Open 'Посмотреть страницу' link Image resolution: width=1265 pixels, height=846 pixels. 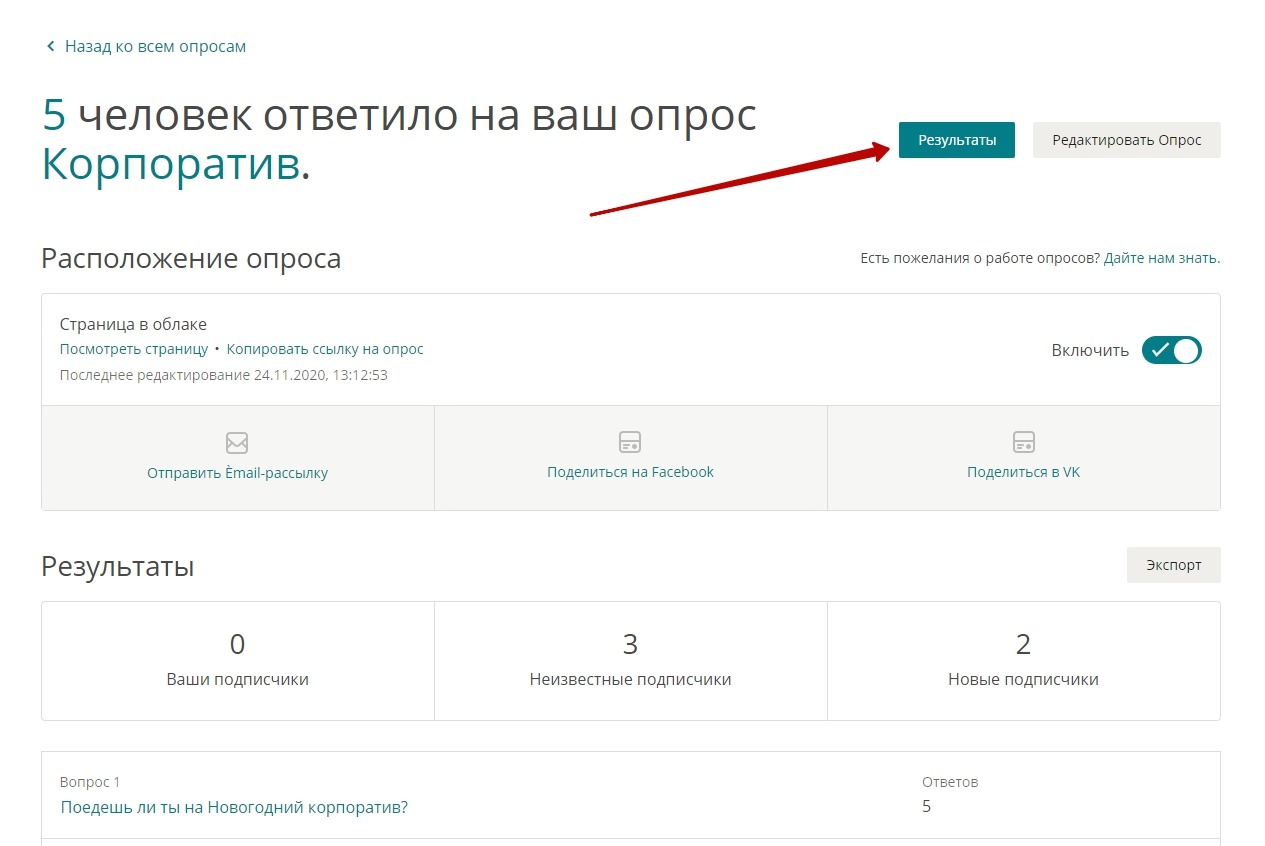tap(134, 349)
